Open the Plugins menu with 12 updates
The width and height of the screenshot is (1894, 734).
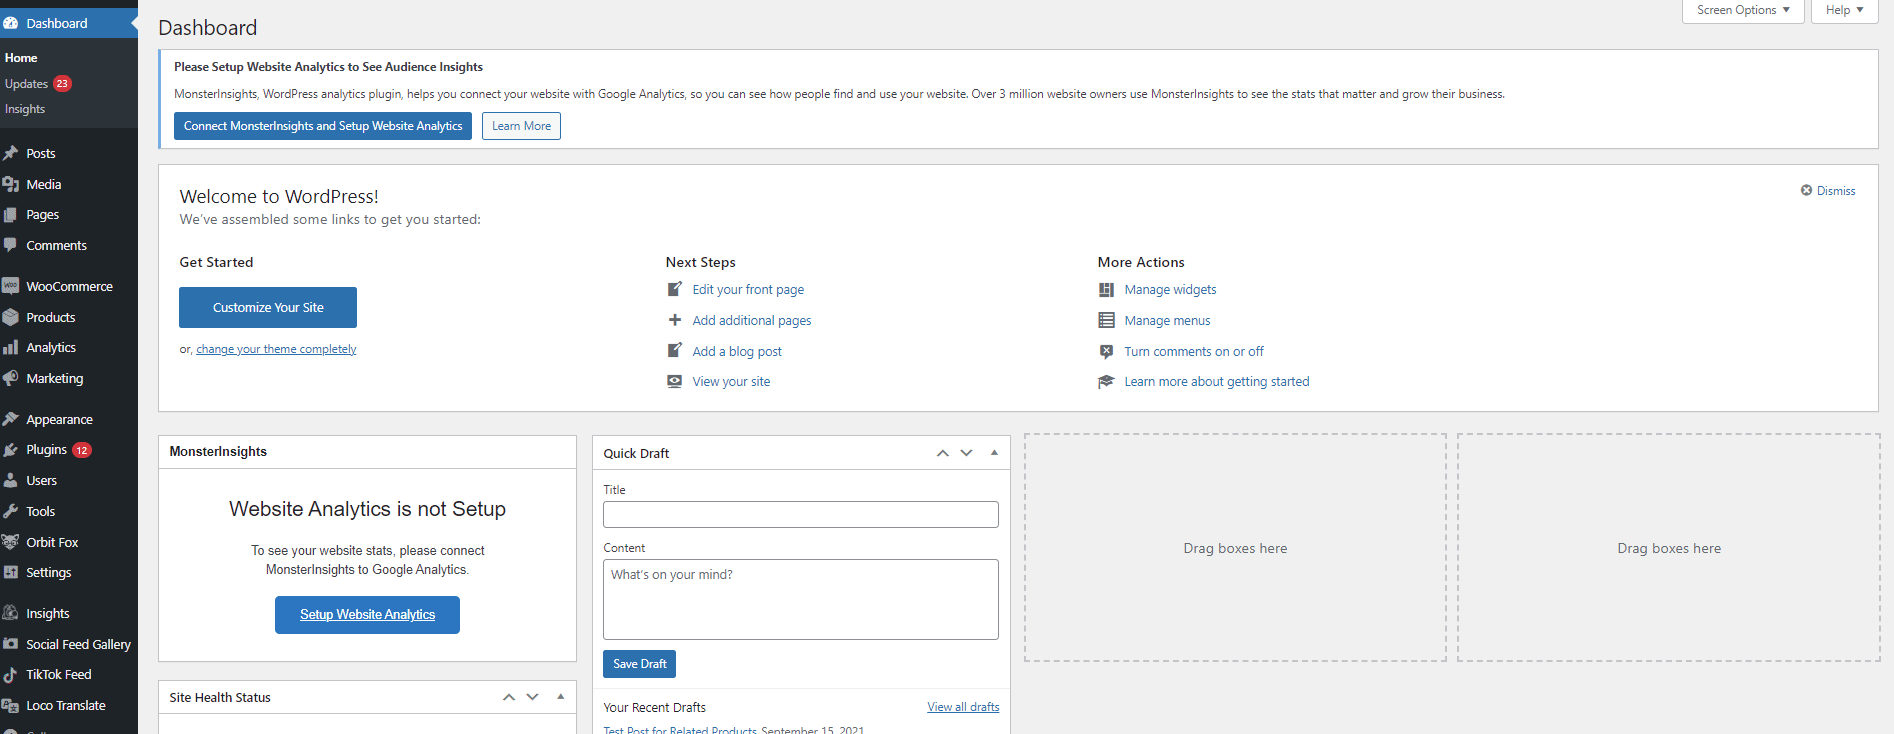click(69, 450)
